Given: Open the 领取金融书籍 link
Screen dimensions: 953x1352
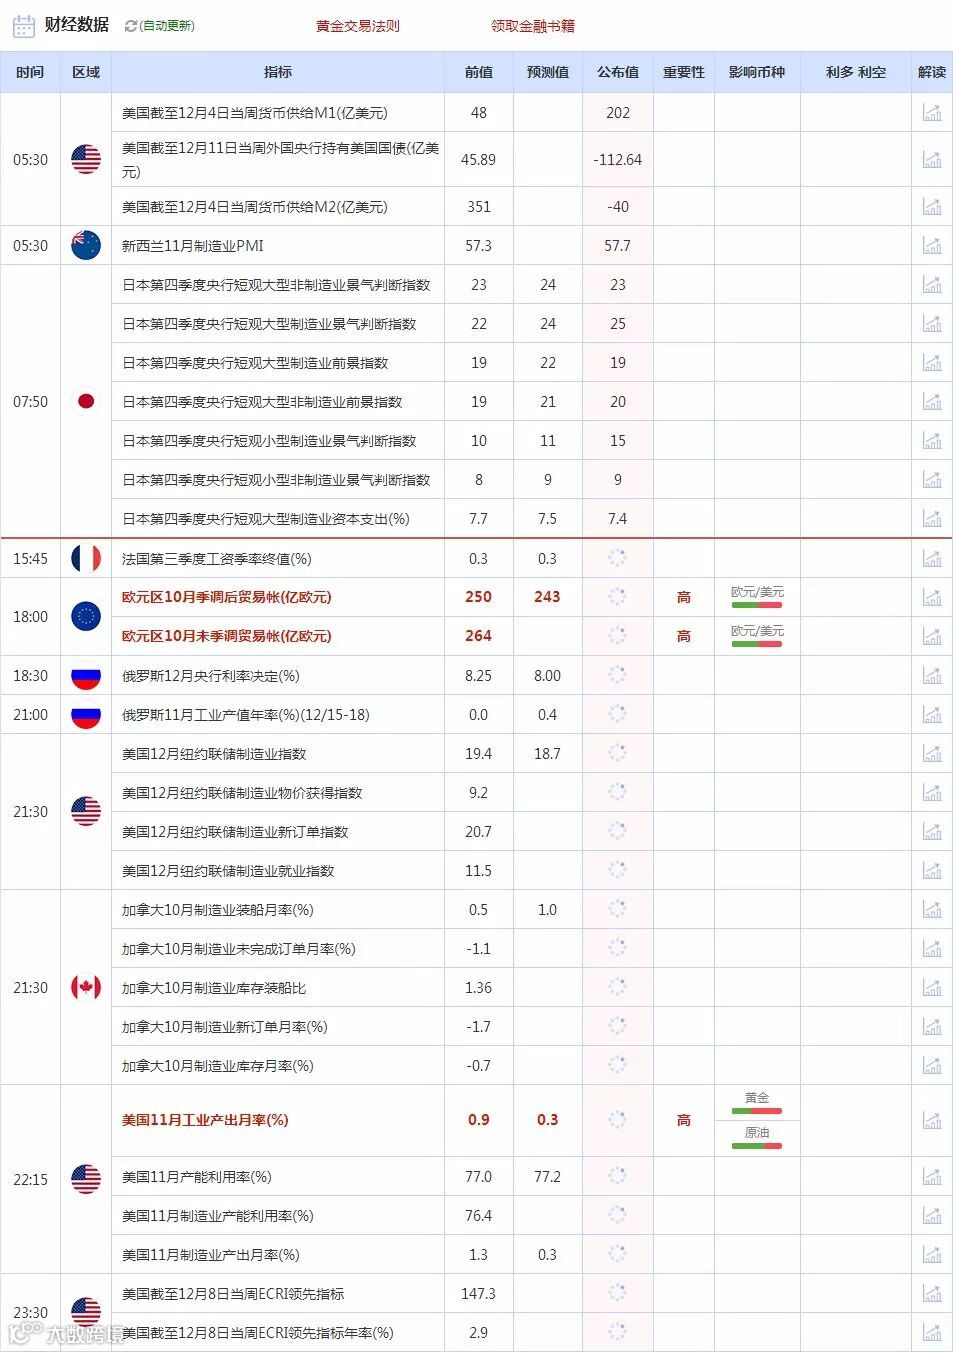Looking at the screenshot, I should click(x=533, y=26).
